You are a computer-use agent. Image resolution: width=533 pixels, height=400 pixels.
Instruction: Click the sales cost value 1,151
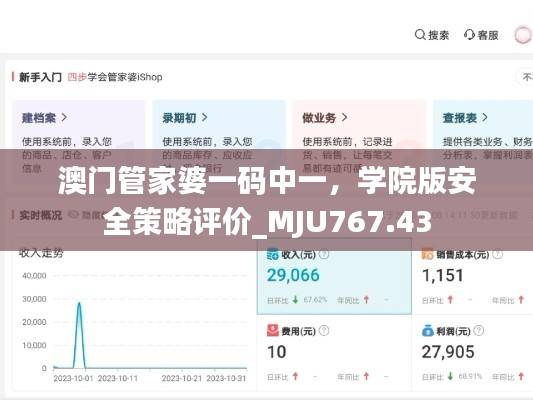pyautogui.click(x=443, y=275)
